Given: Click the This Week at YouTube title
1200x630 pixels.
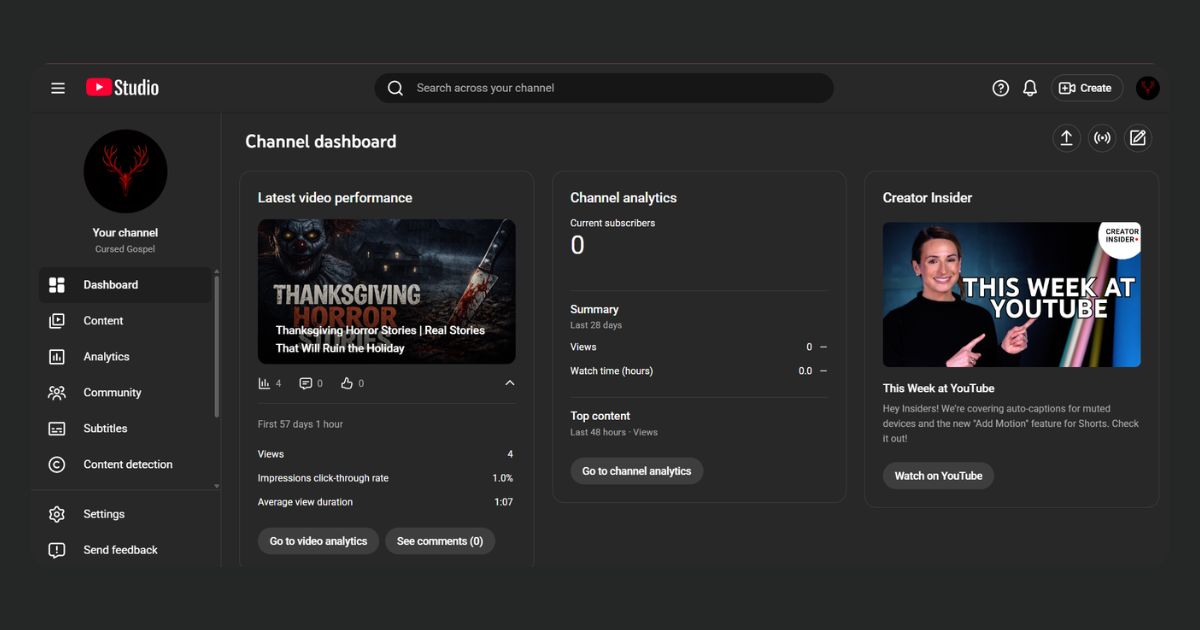Looking at the screenshot, I should (x=938, y=388).
